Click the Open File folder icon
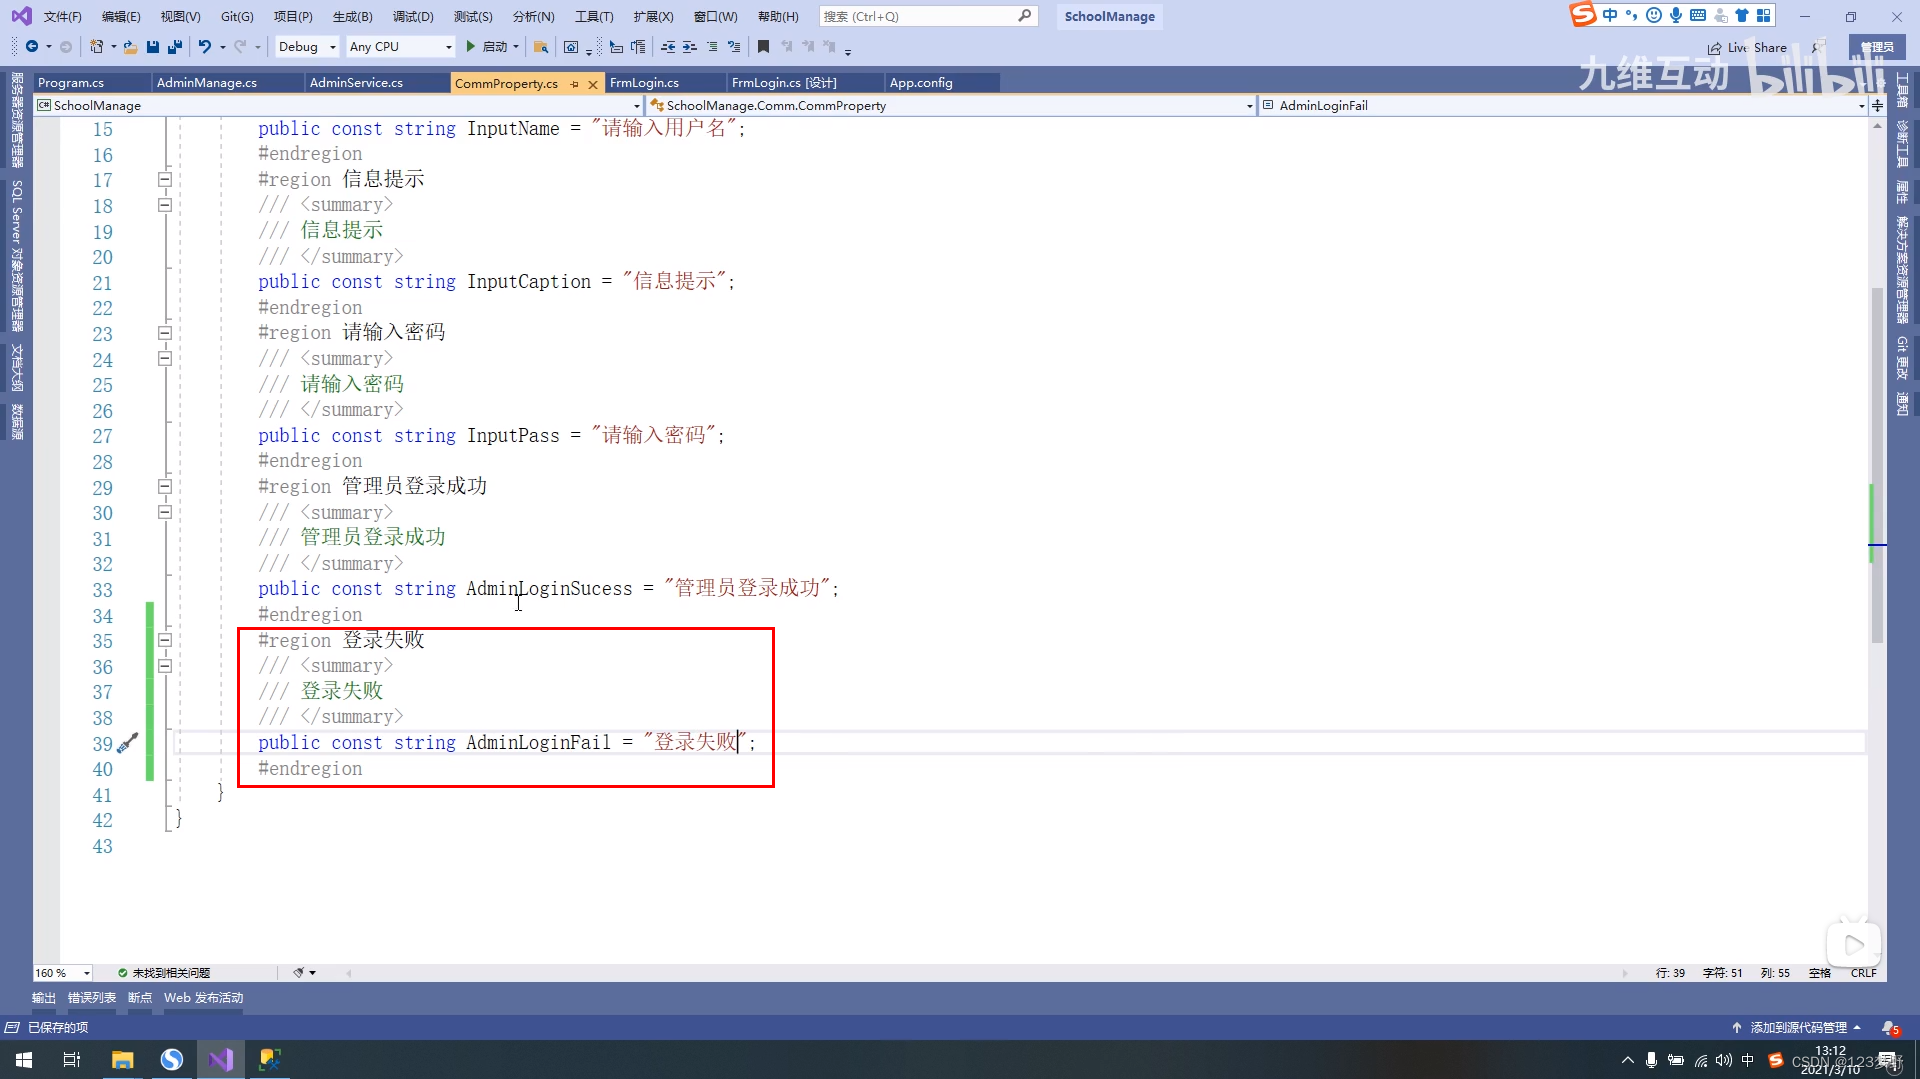The height and width of the screenshot is (1079, 1920). (x=130, y=47)
